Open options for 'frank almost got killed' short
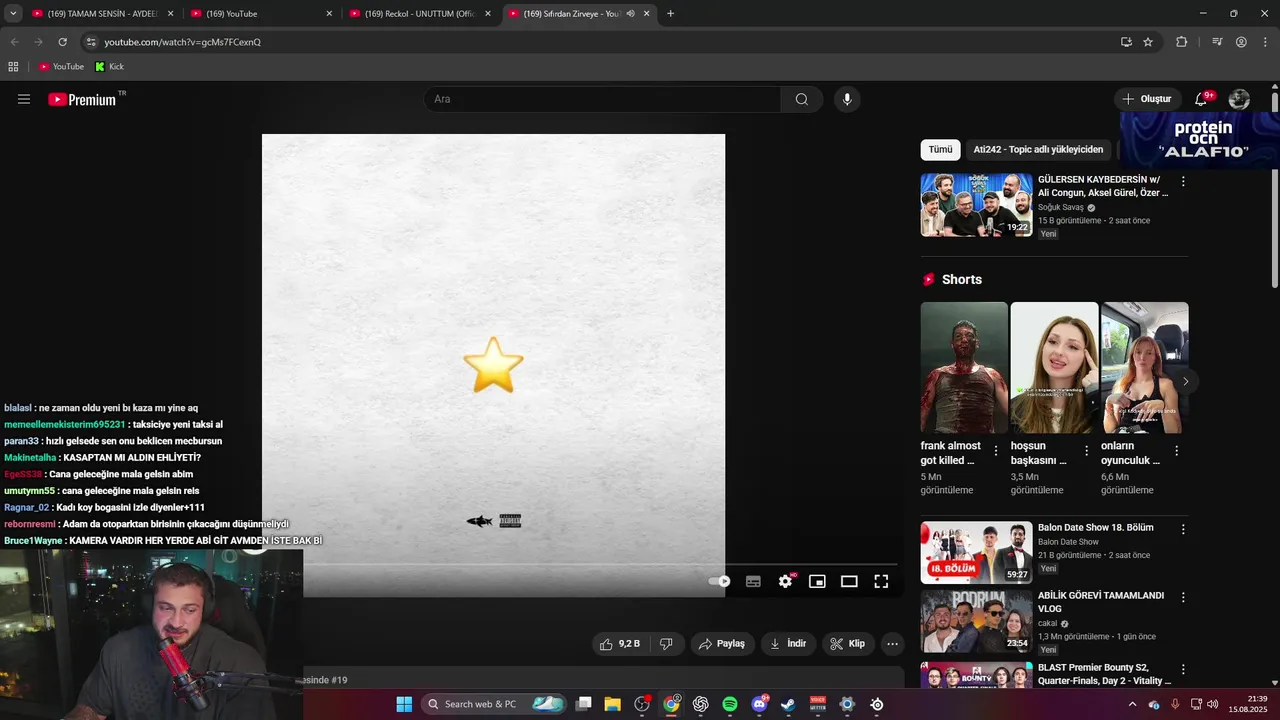This screenshot has height=720, width=1280. coord(996,451)
